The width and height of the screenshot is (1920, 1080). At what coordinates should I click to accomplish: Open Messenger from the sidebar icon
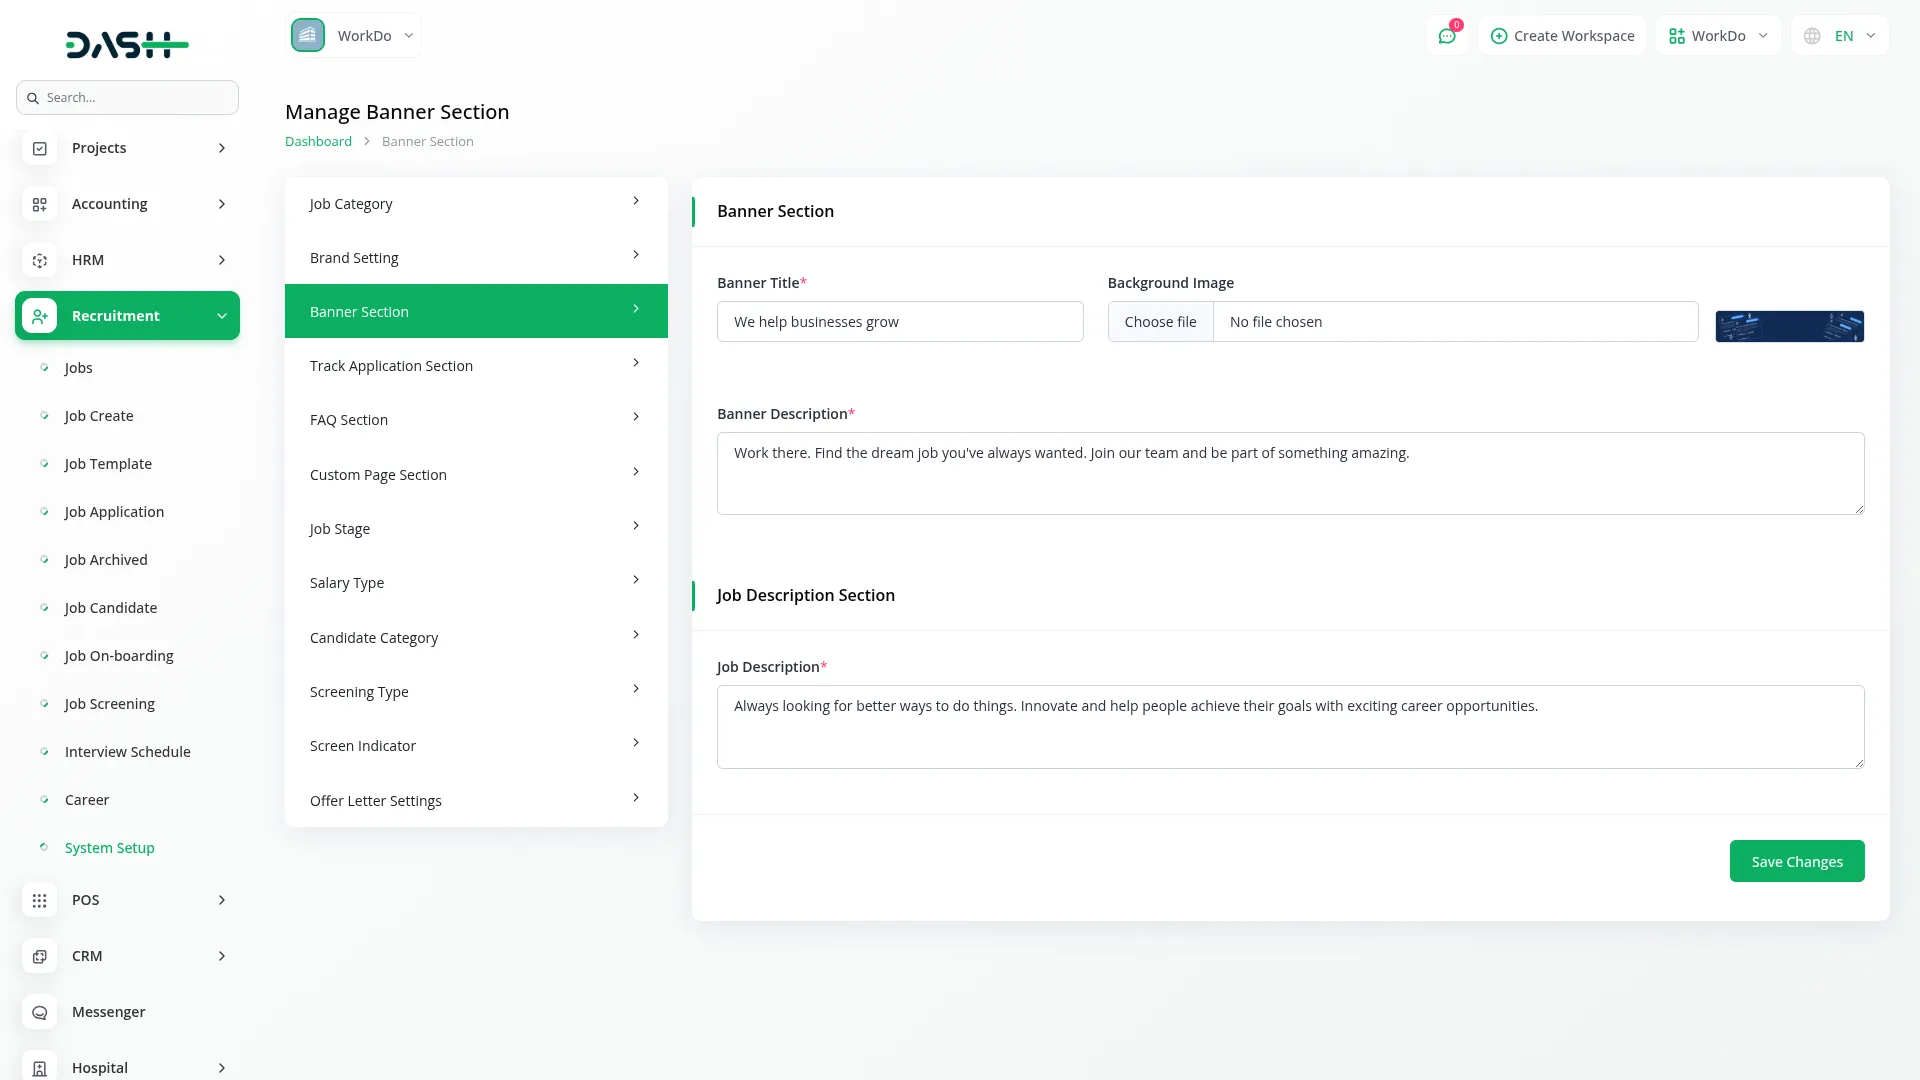tap(40, 1012)
